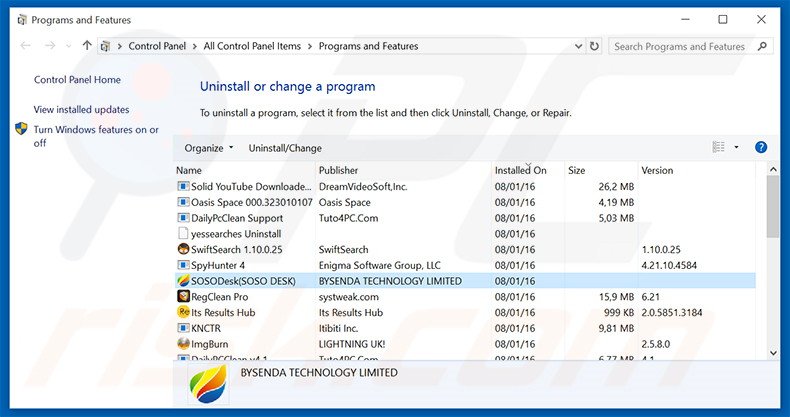Click Programs and Features breadcrumb
This screenshot has height=417, width=790.
pyautogui.click(x=368, y=46)
